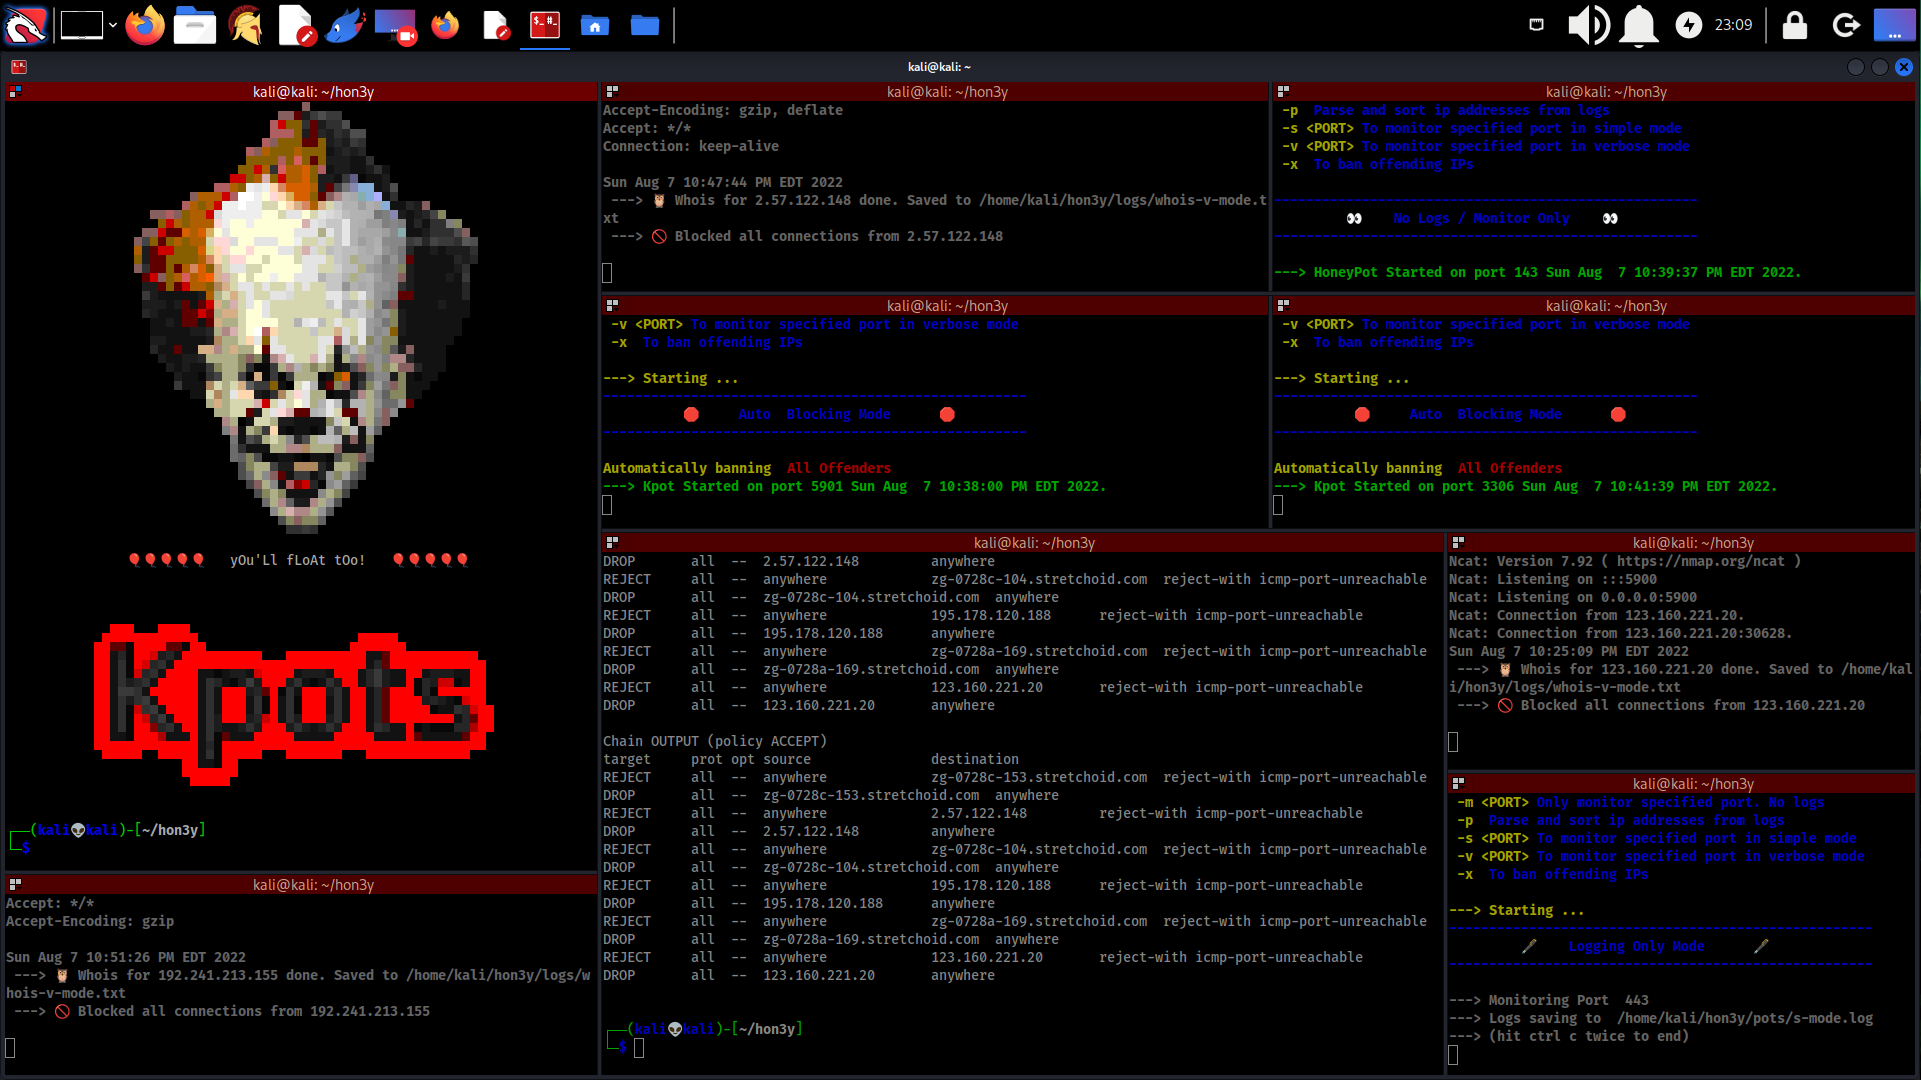This screenshot has height=1080, width=1921.
Task: Select the red terminal taskbar icon
Action: 545,25
